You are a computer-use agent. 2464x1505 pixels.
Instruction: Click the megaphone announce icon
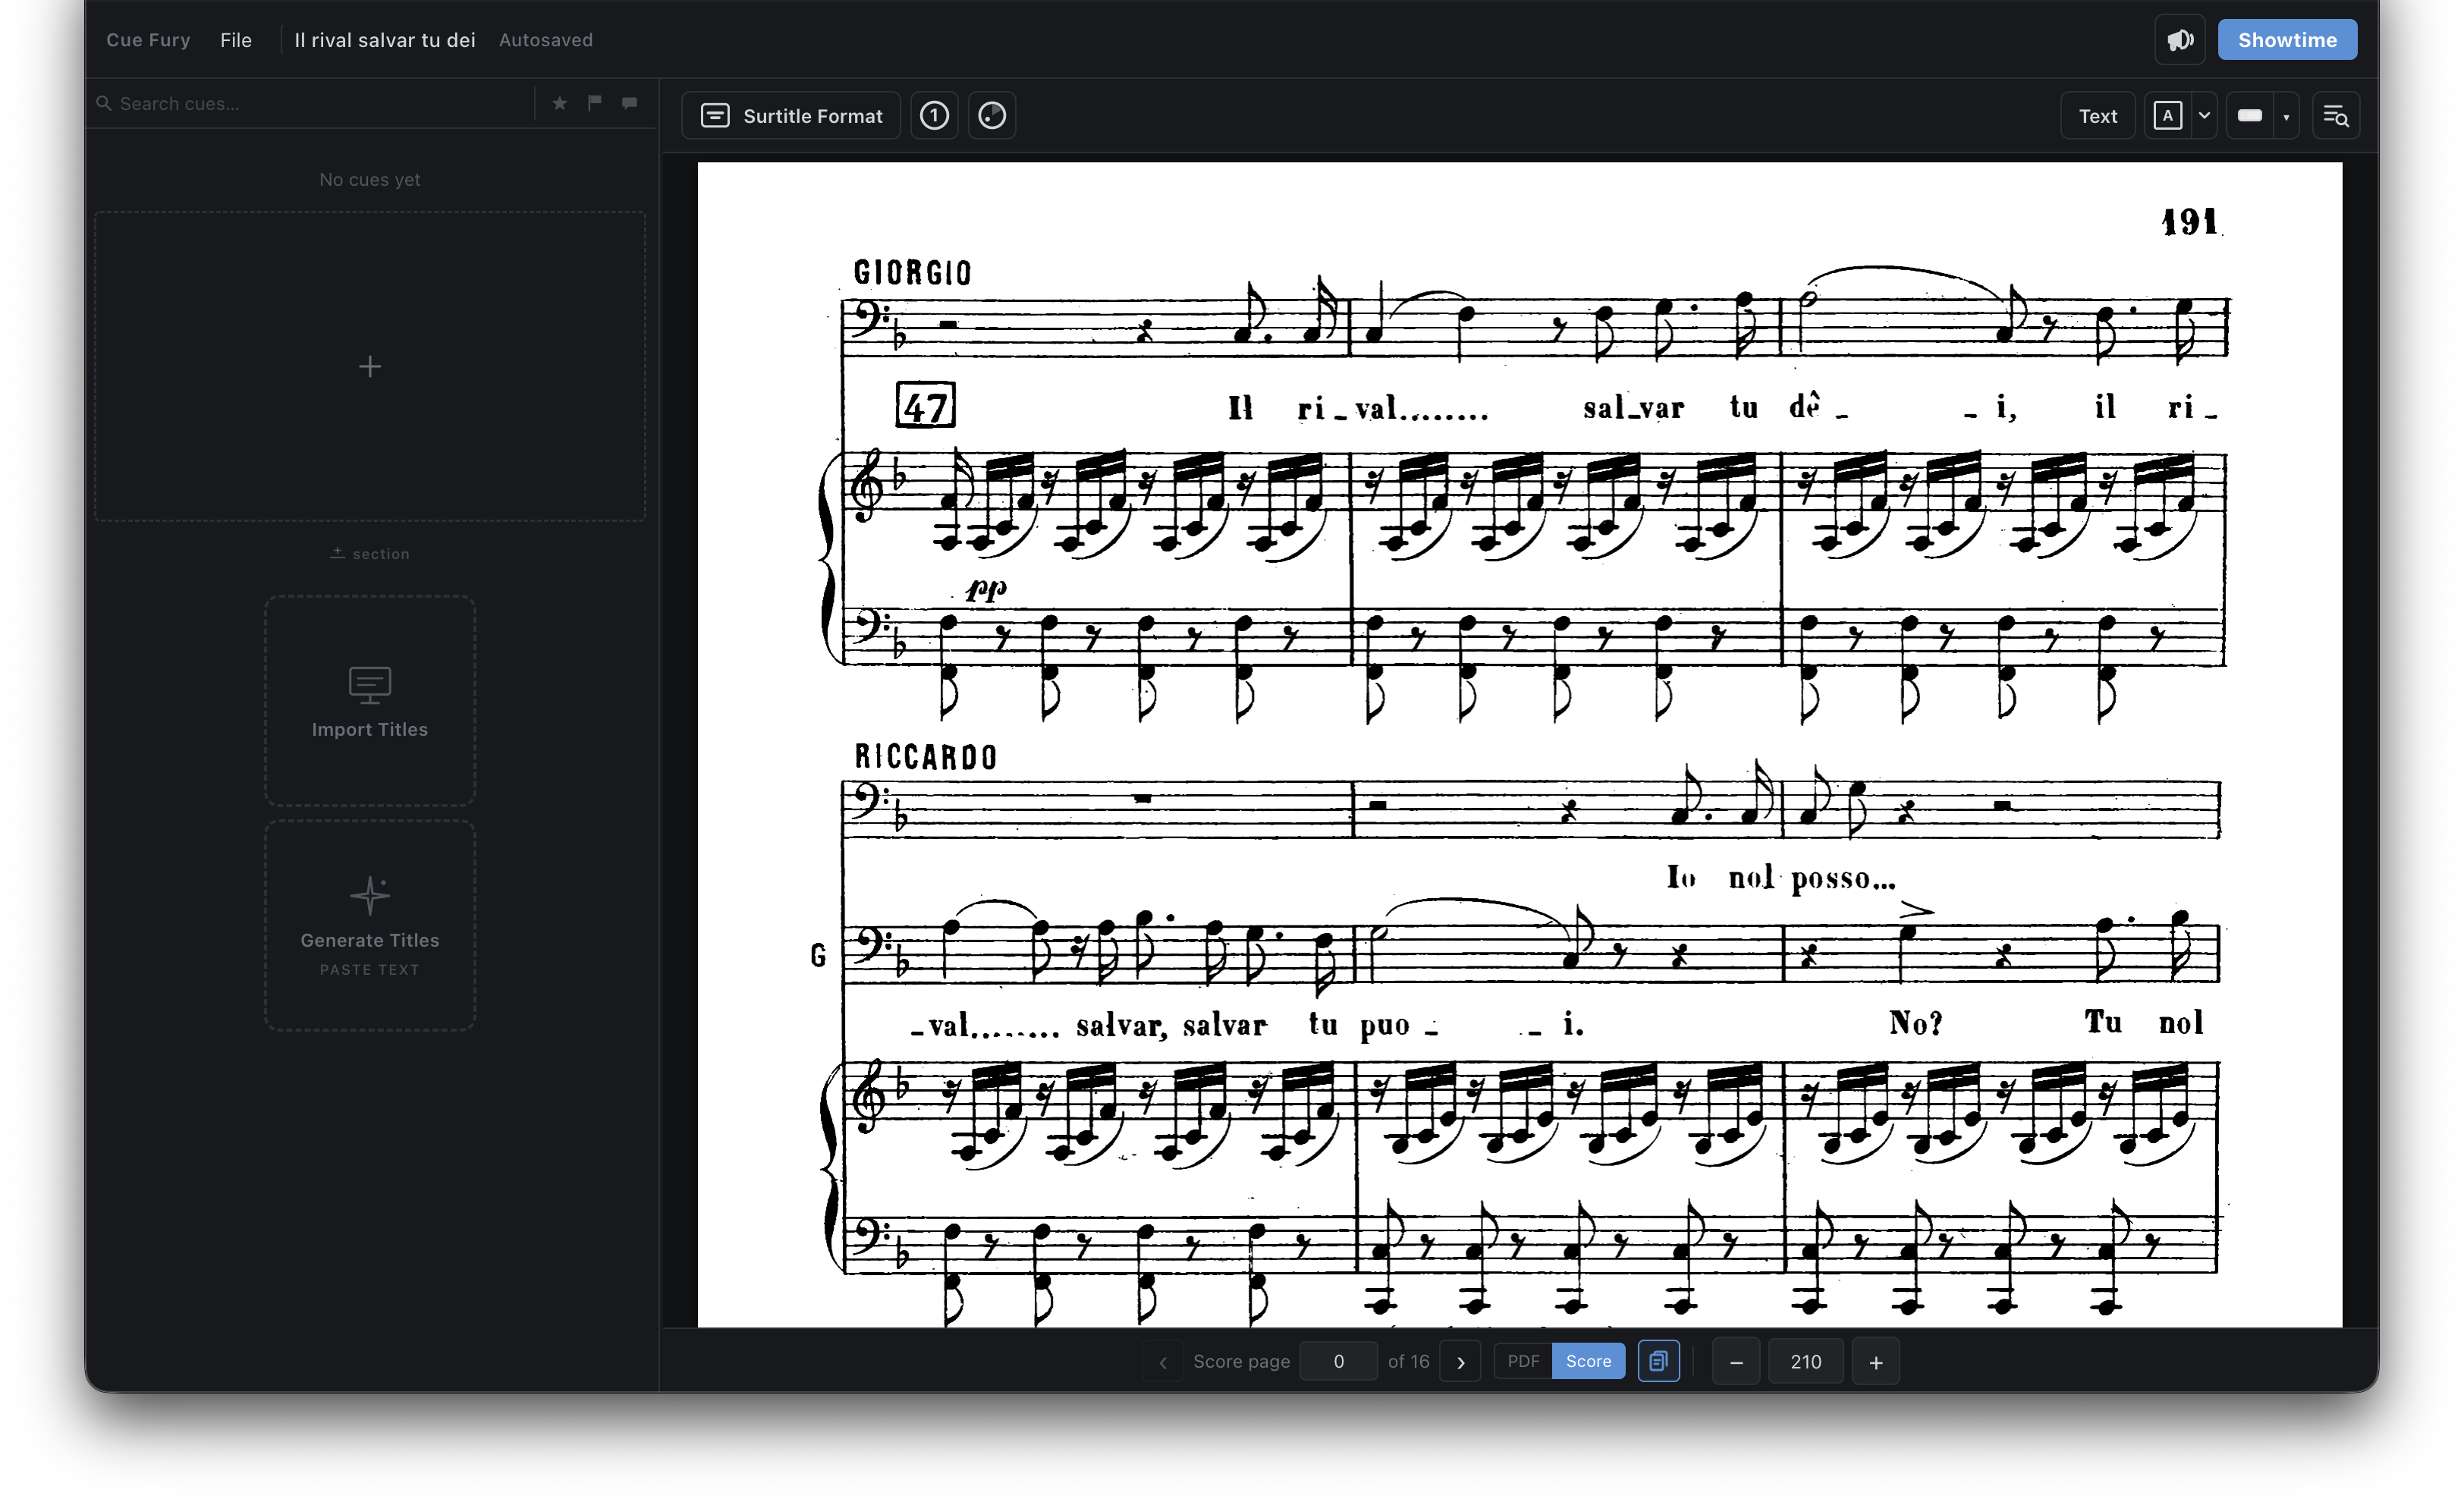(2179, 40)
